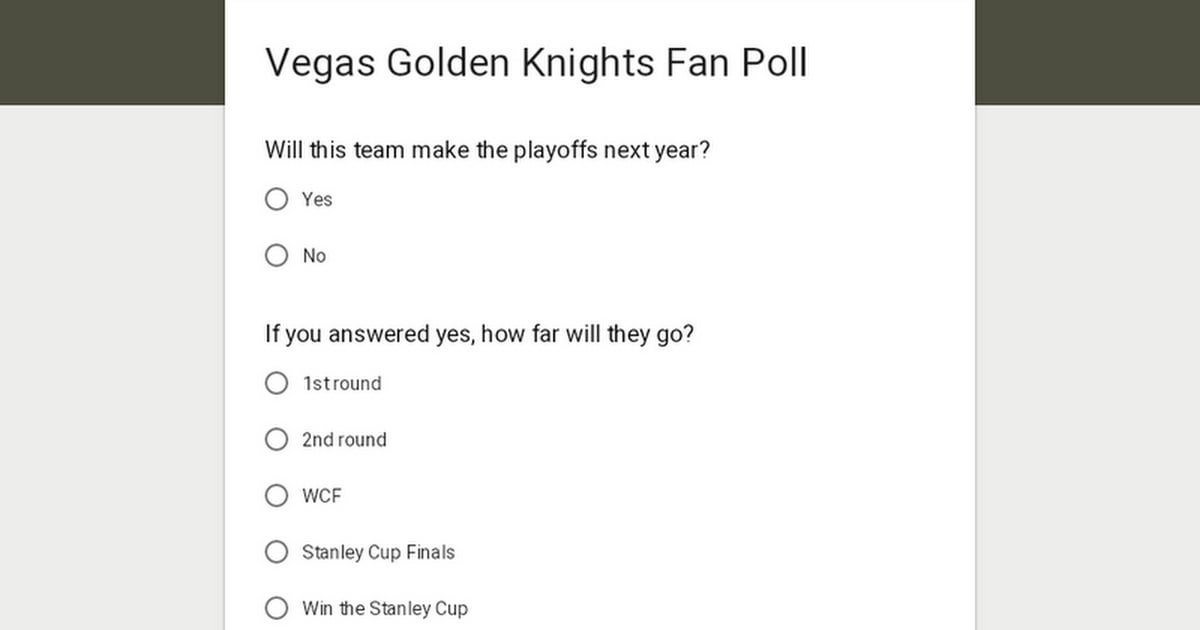1200x630 pixels.
Task: Click the dark header banner right of form
Action: coord(1088,50)
